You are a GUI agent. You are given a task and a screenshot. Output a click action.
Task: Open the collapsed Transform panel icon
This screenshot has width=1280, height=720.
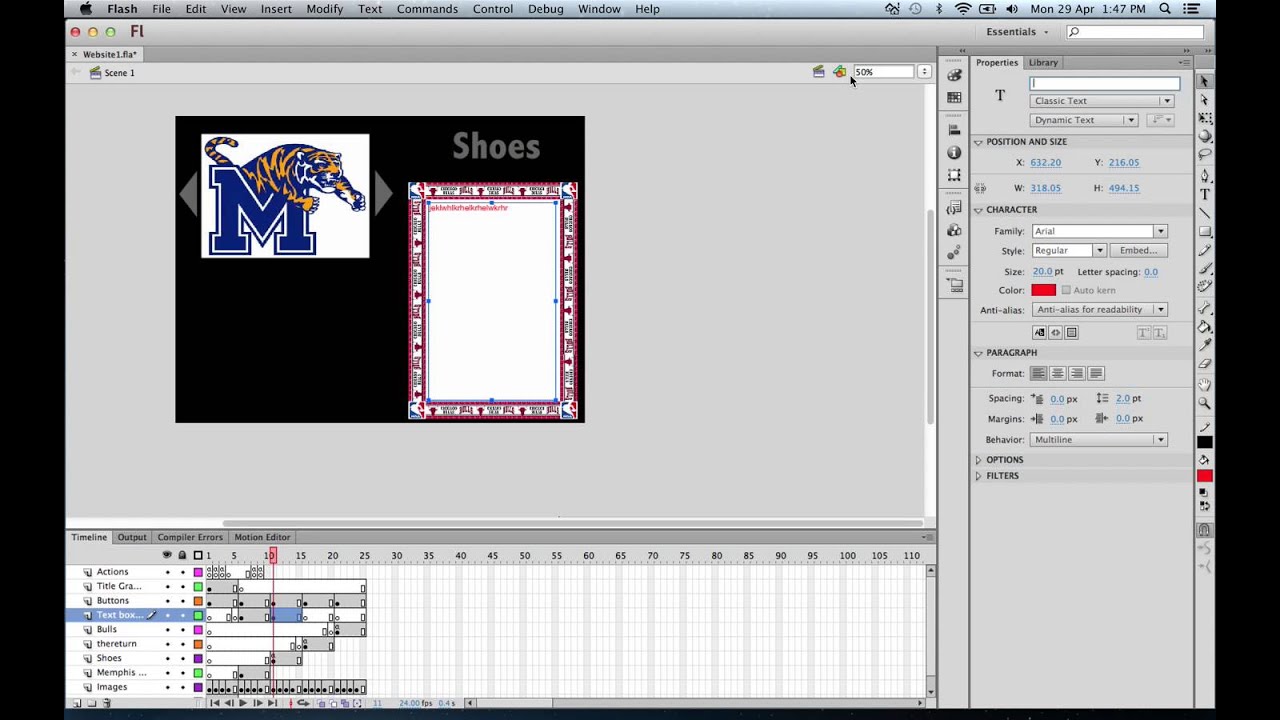954,175
